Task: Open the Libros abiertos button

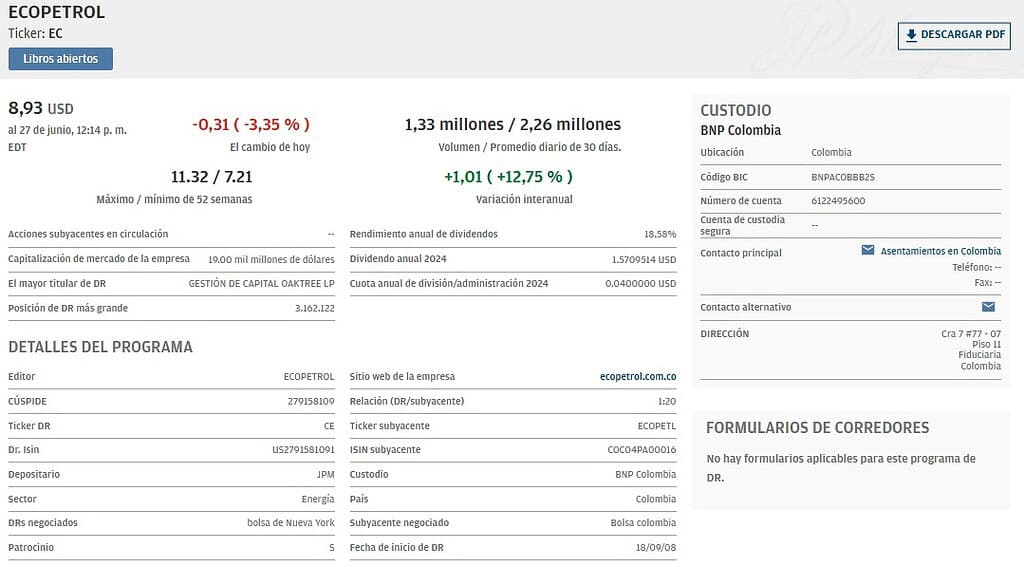Action: tap(61, 59)
